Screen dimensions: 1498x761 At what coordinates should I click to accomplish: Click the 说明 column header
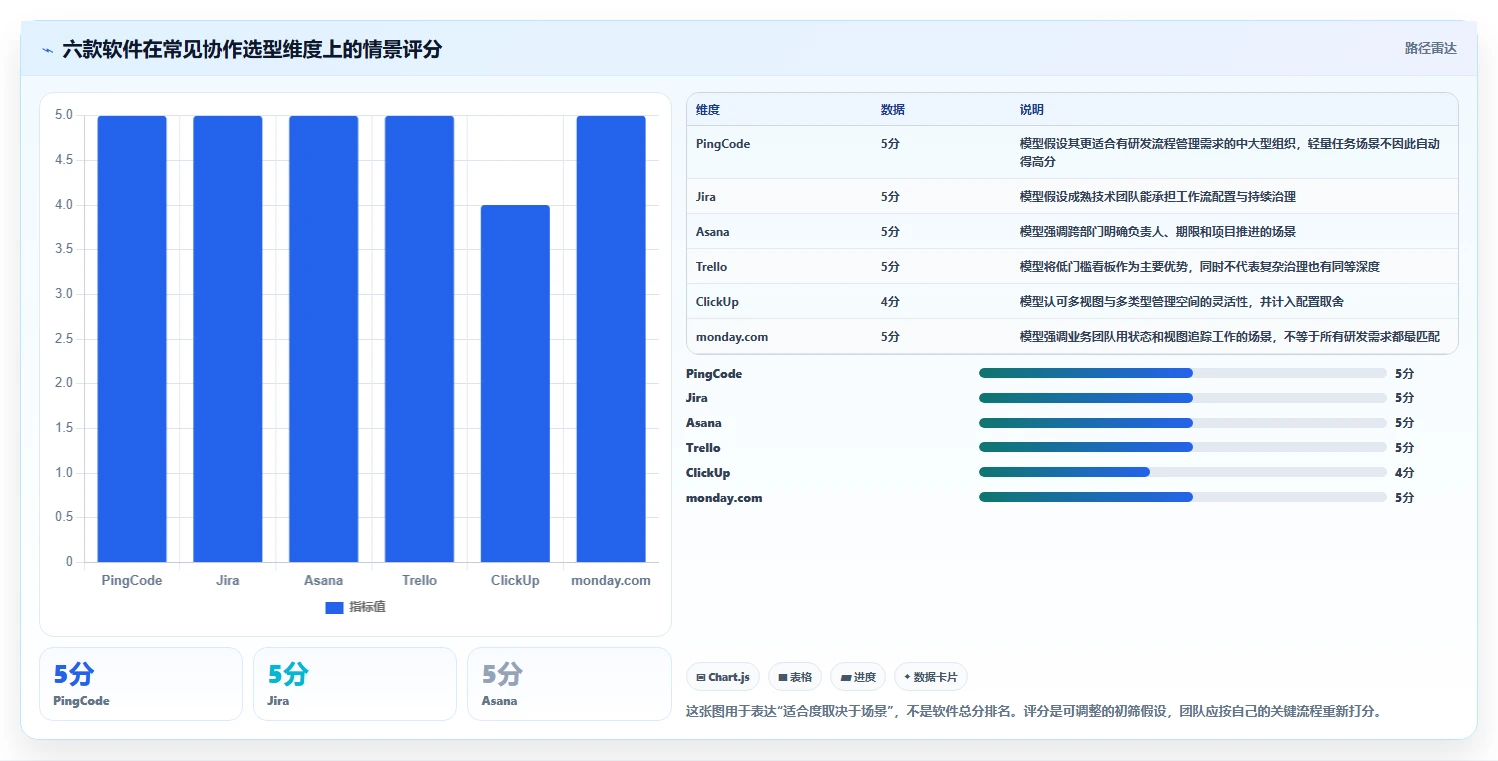pyautogui.click(x=1032, y=110)
